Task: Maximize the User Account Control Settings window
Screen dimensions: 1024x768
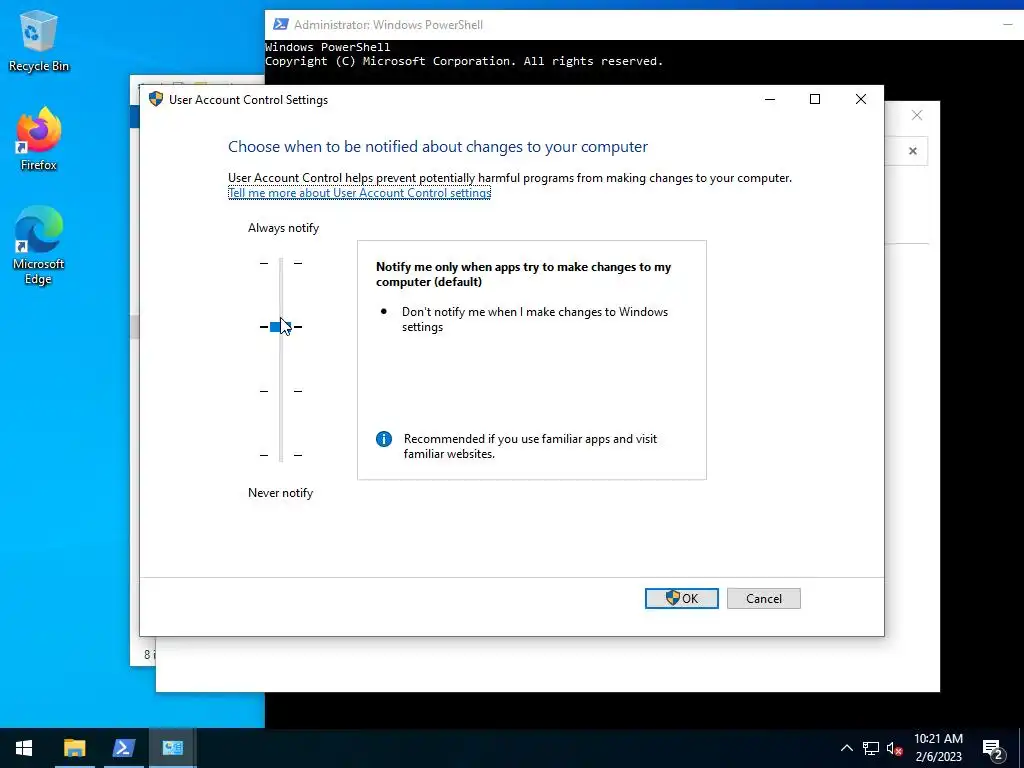Action: (x=815, y=99)
